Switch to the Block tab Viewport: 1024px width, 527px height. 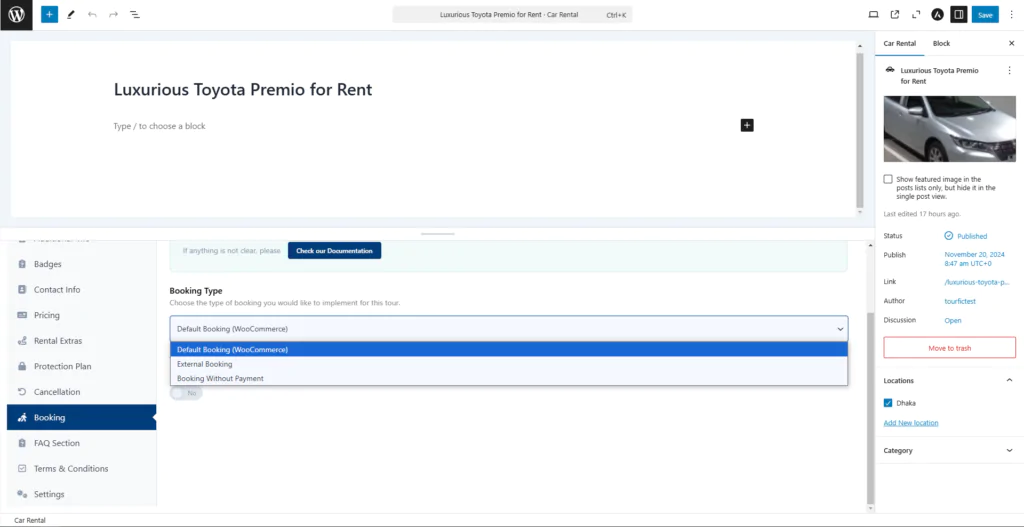pyautogui.click(x=941, y=43)
